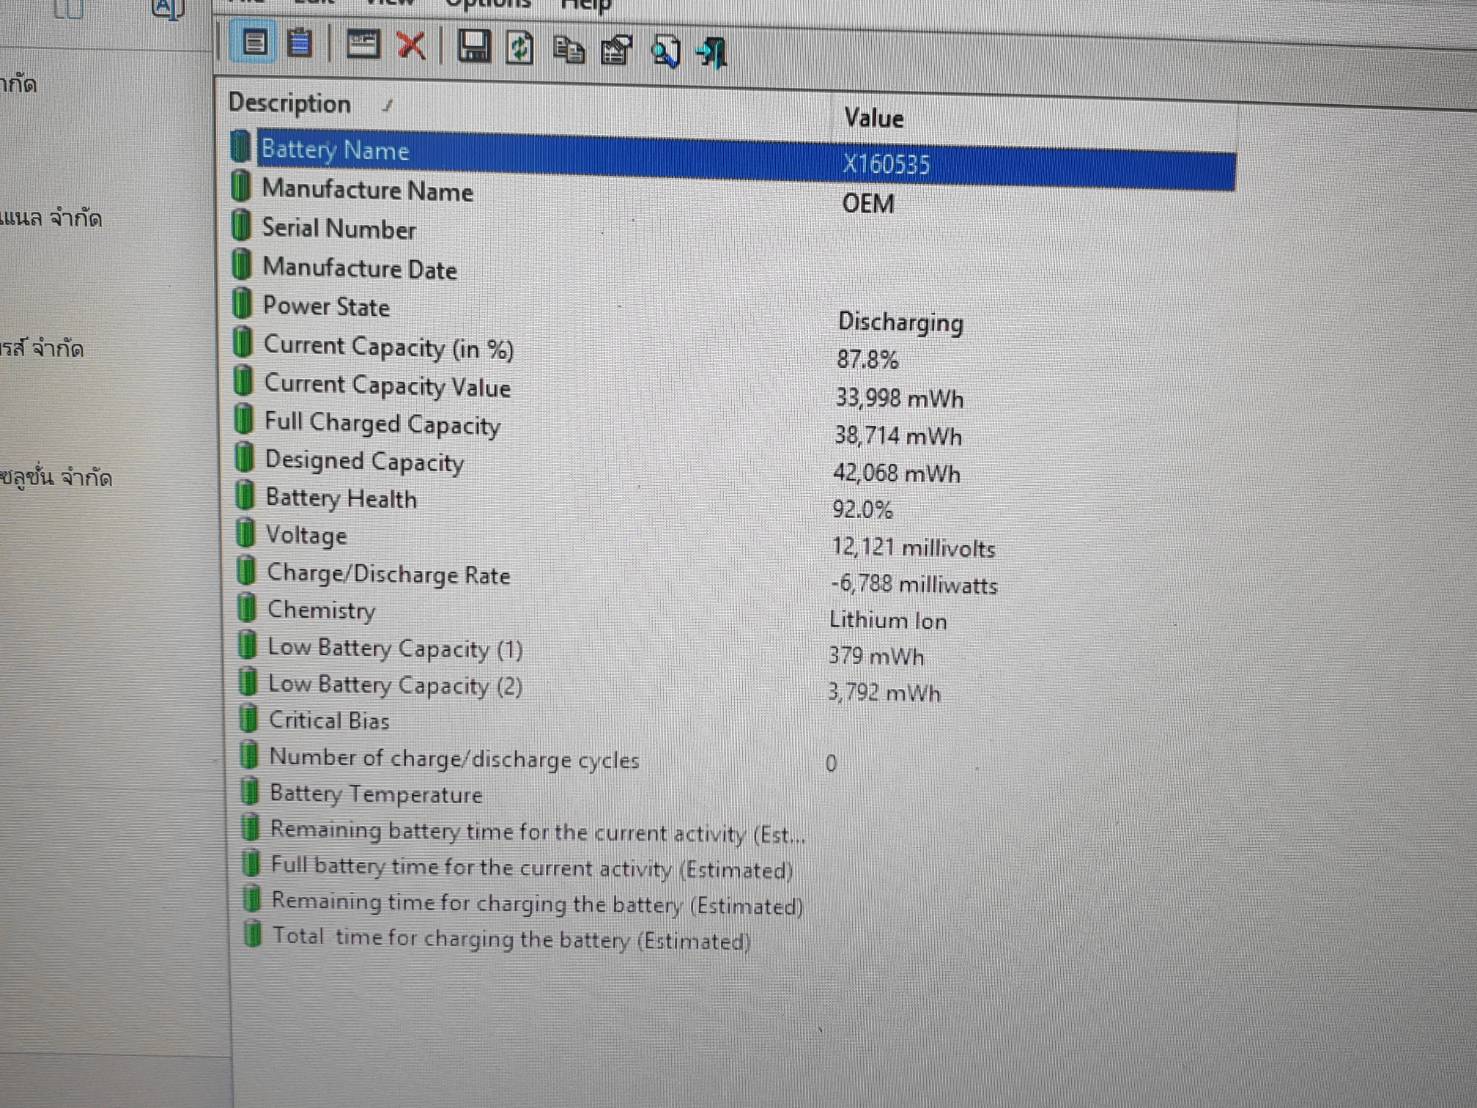Click the red X clear icon
1477x1108 pixels.
pos(411,45)
